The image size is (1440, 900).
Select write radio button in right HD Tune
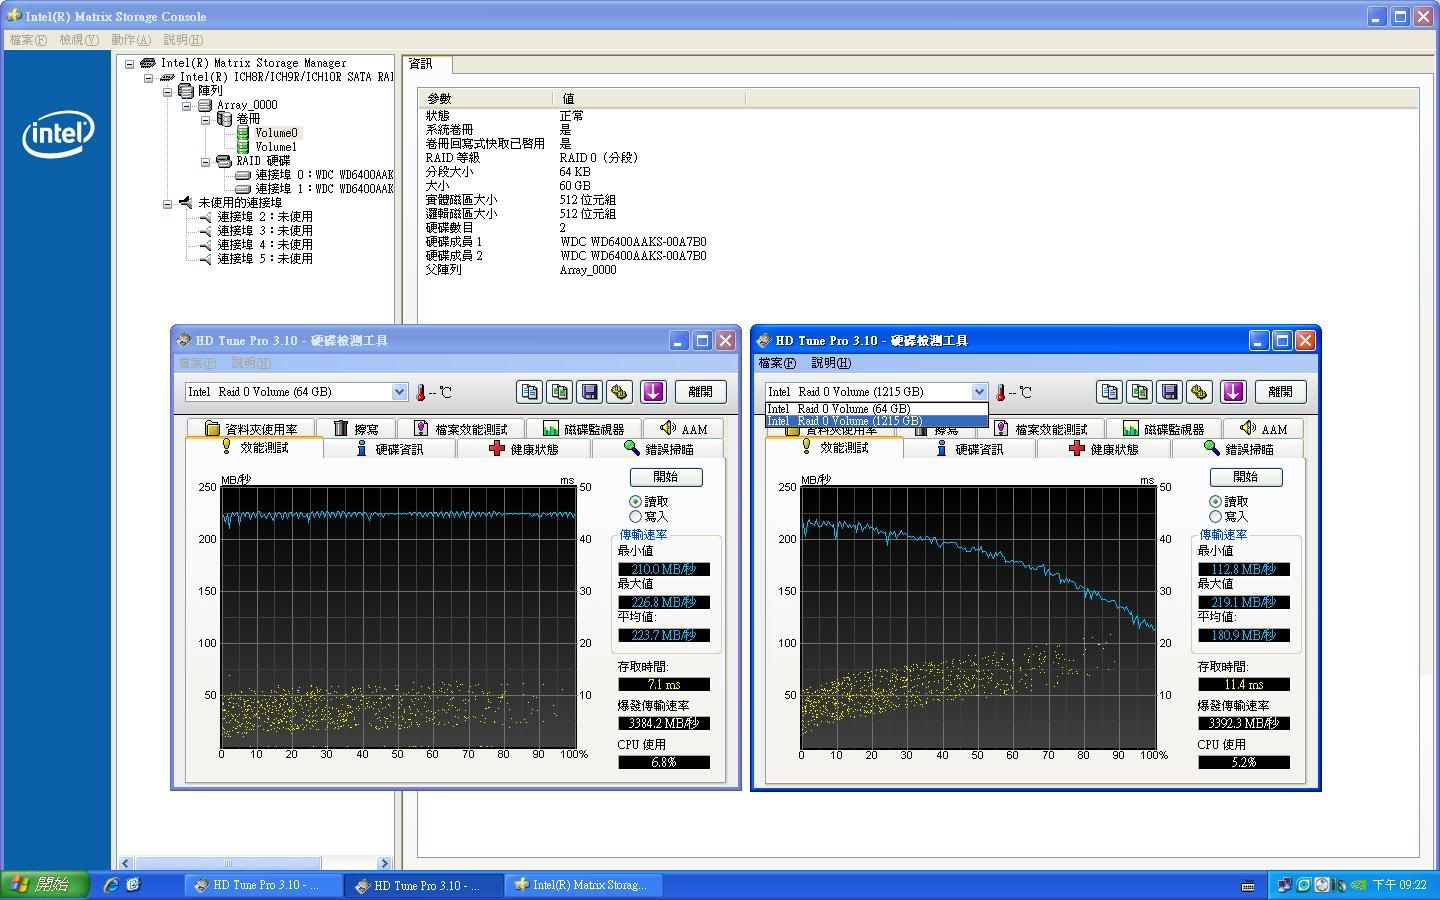tap(1215, 517)
